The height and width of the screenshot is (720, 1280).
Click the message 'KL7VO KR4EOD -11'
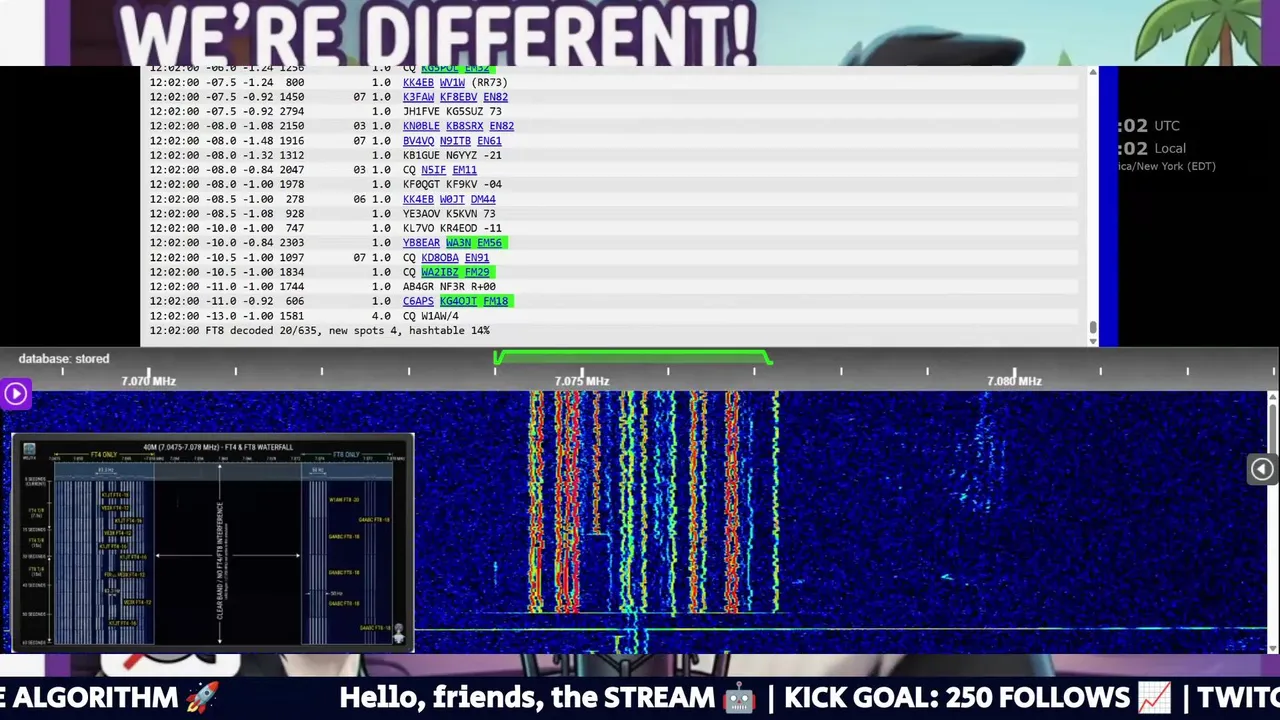452,228
